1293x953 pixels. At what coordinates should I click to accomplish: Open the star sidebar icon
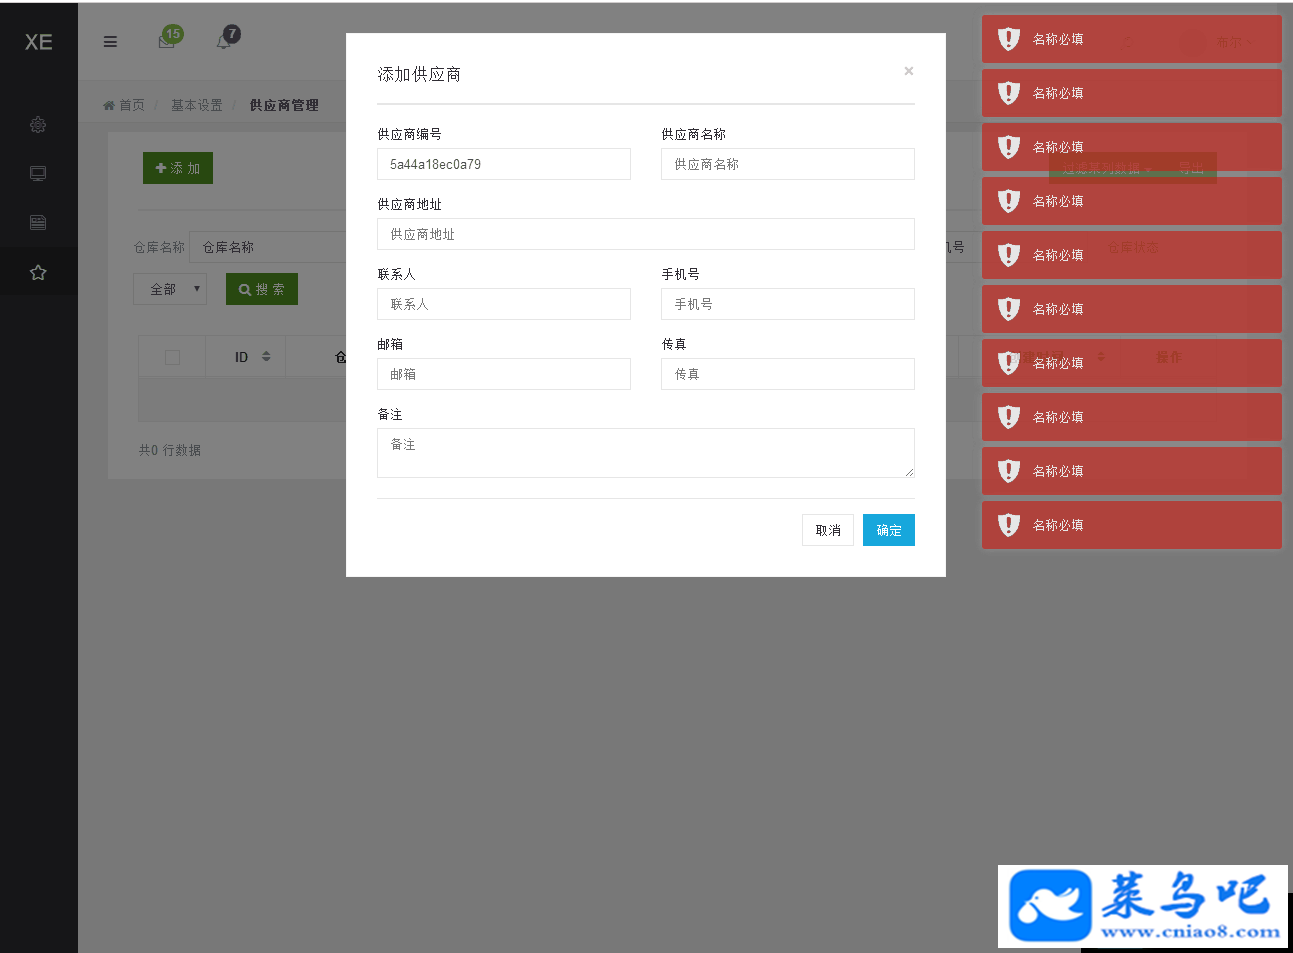(38, 272)
